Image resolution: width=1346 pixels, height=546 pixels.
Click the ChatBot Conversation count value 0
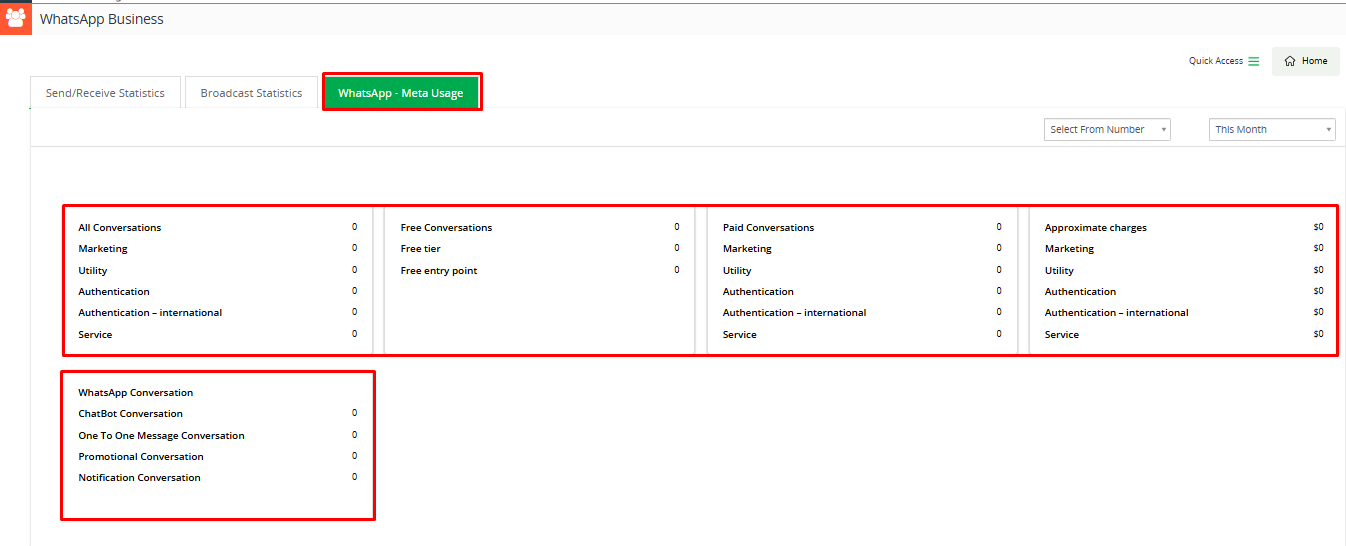(354, 413)
